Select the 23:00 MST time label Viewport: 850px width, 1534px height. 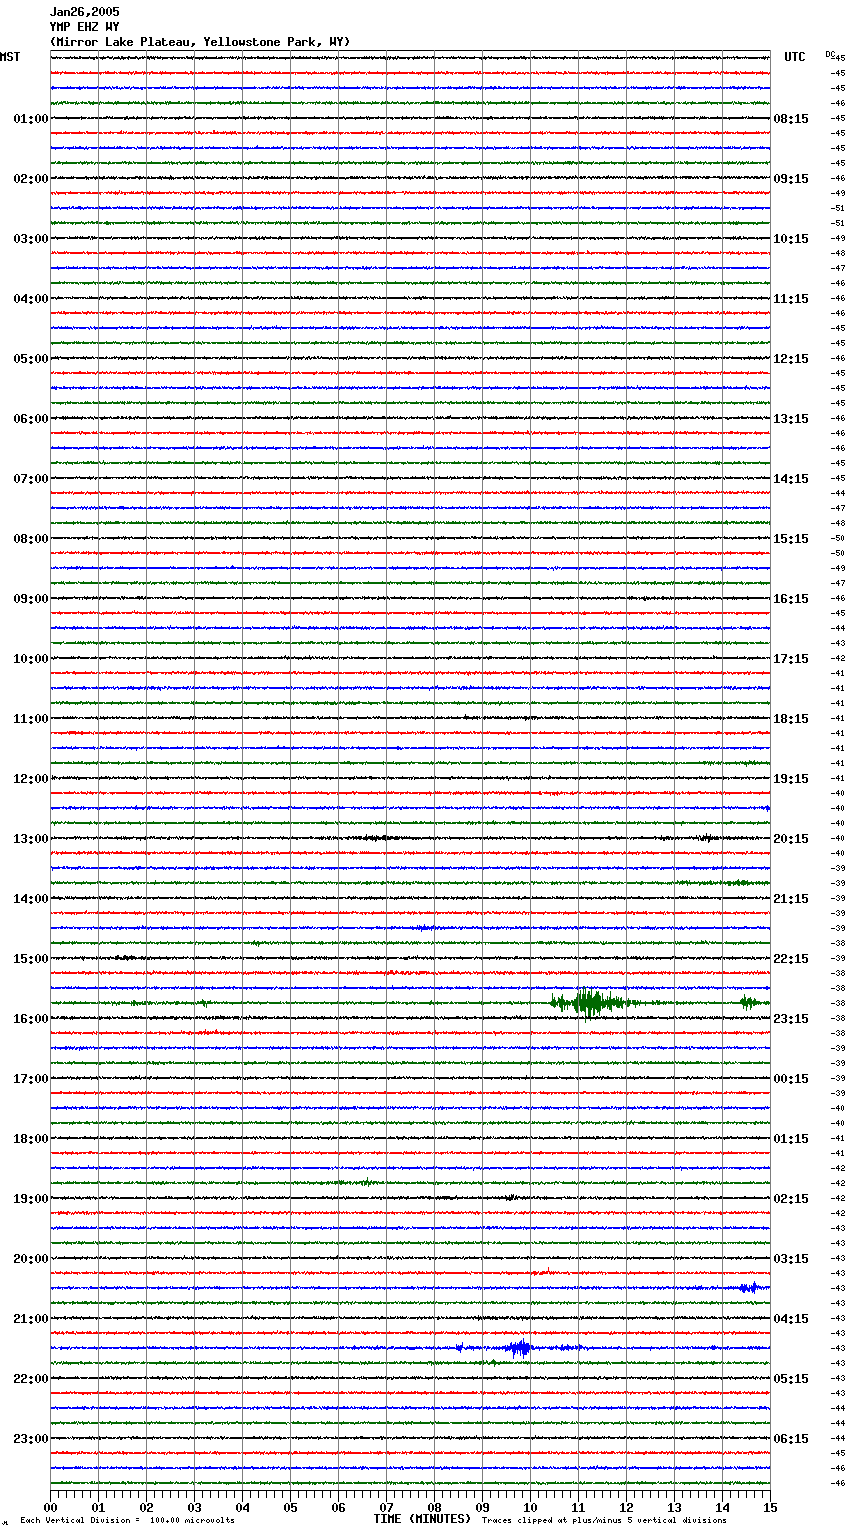point(31,1439)
